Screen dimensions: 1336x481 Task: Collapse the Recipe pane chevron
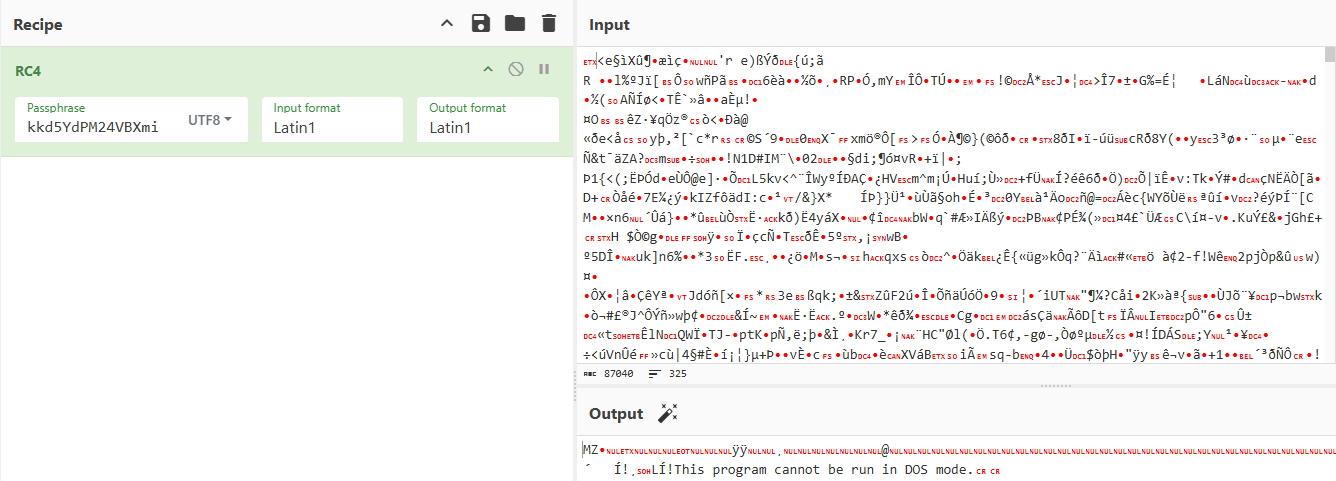tap(447, 23)
